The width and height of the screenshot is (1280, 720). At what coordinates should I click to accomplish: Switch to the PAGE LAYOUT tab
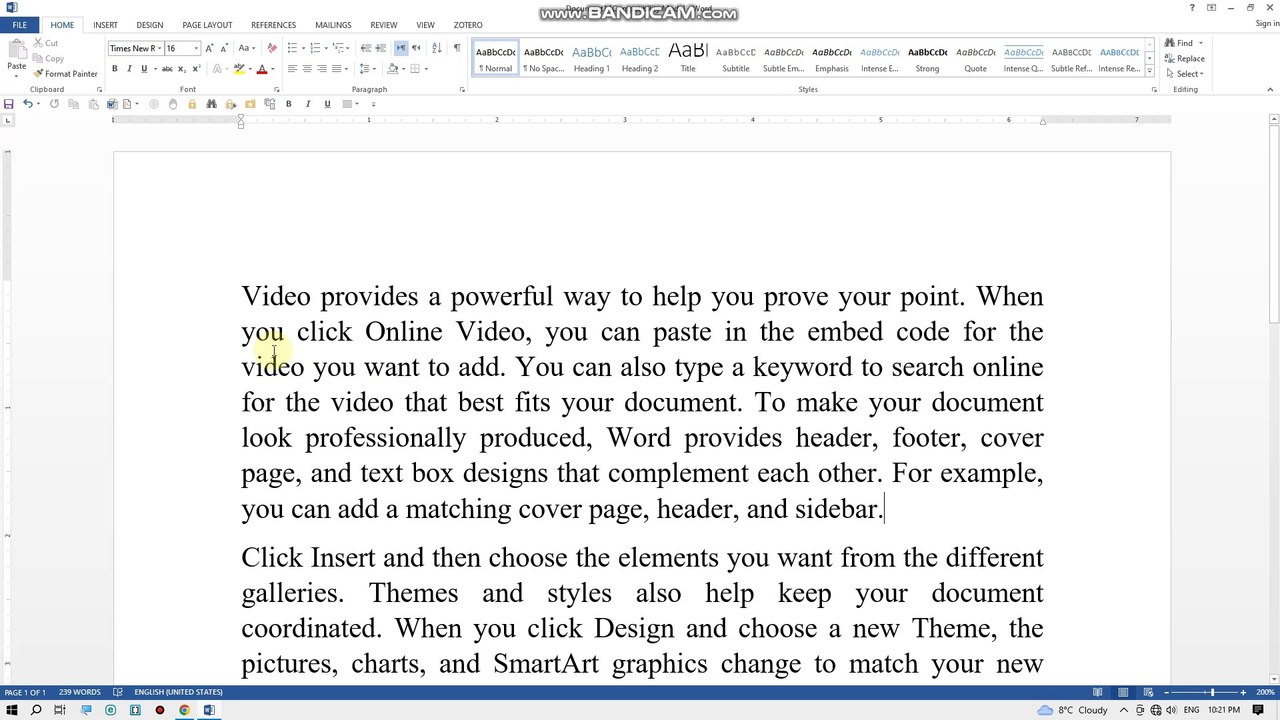pyautogui.click(x=207, y=25)
